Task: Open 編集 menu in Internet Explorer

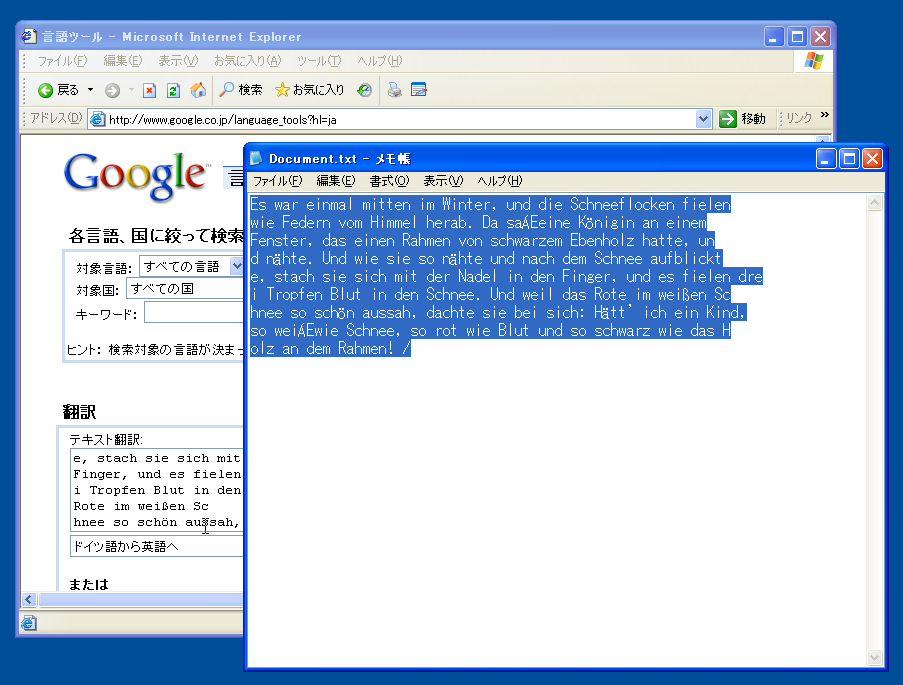Action: [122, 60]
